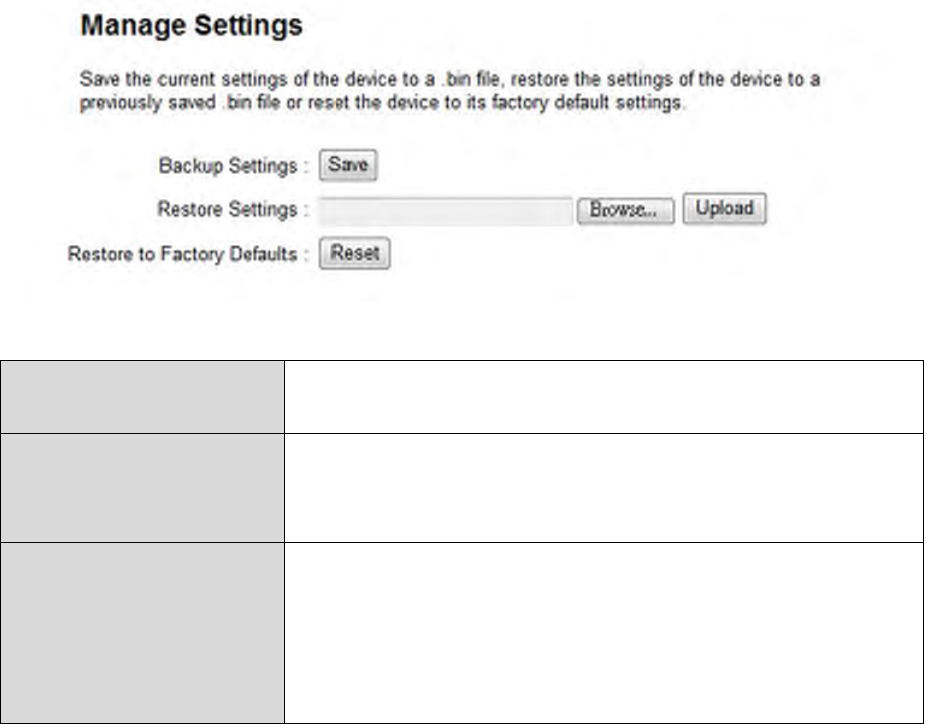
Task: Click the Restore Settings file path field
Action: [x=445, y=211]
